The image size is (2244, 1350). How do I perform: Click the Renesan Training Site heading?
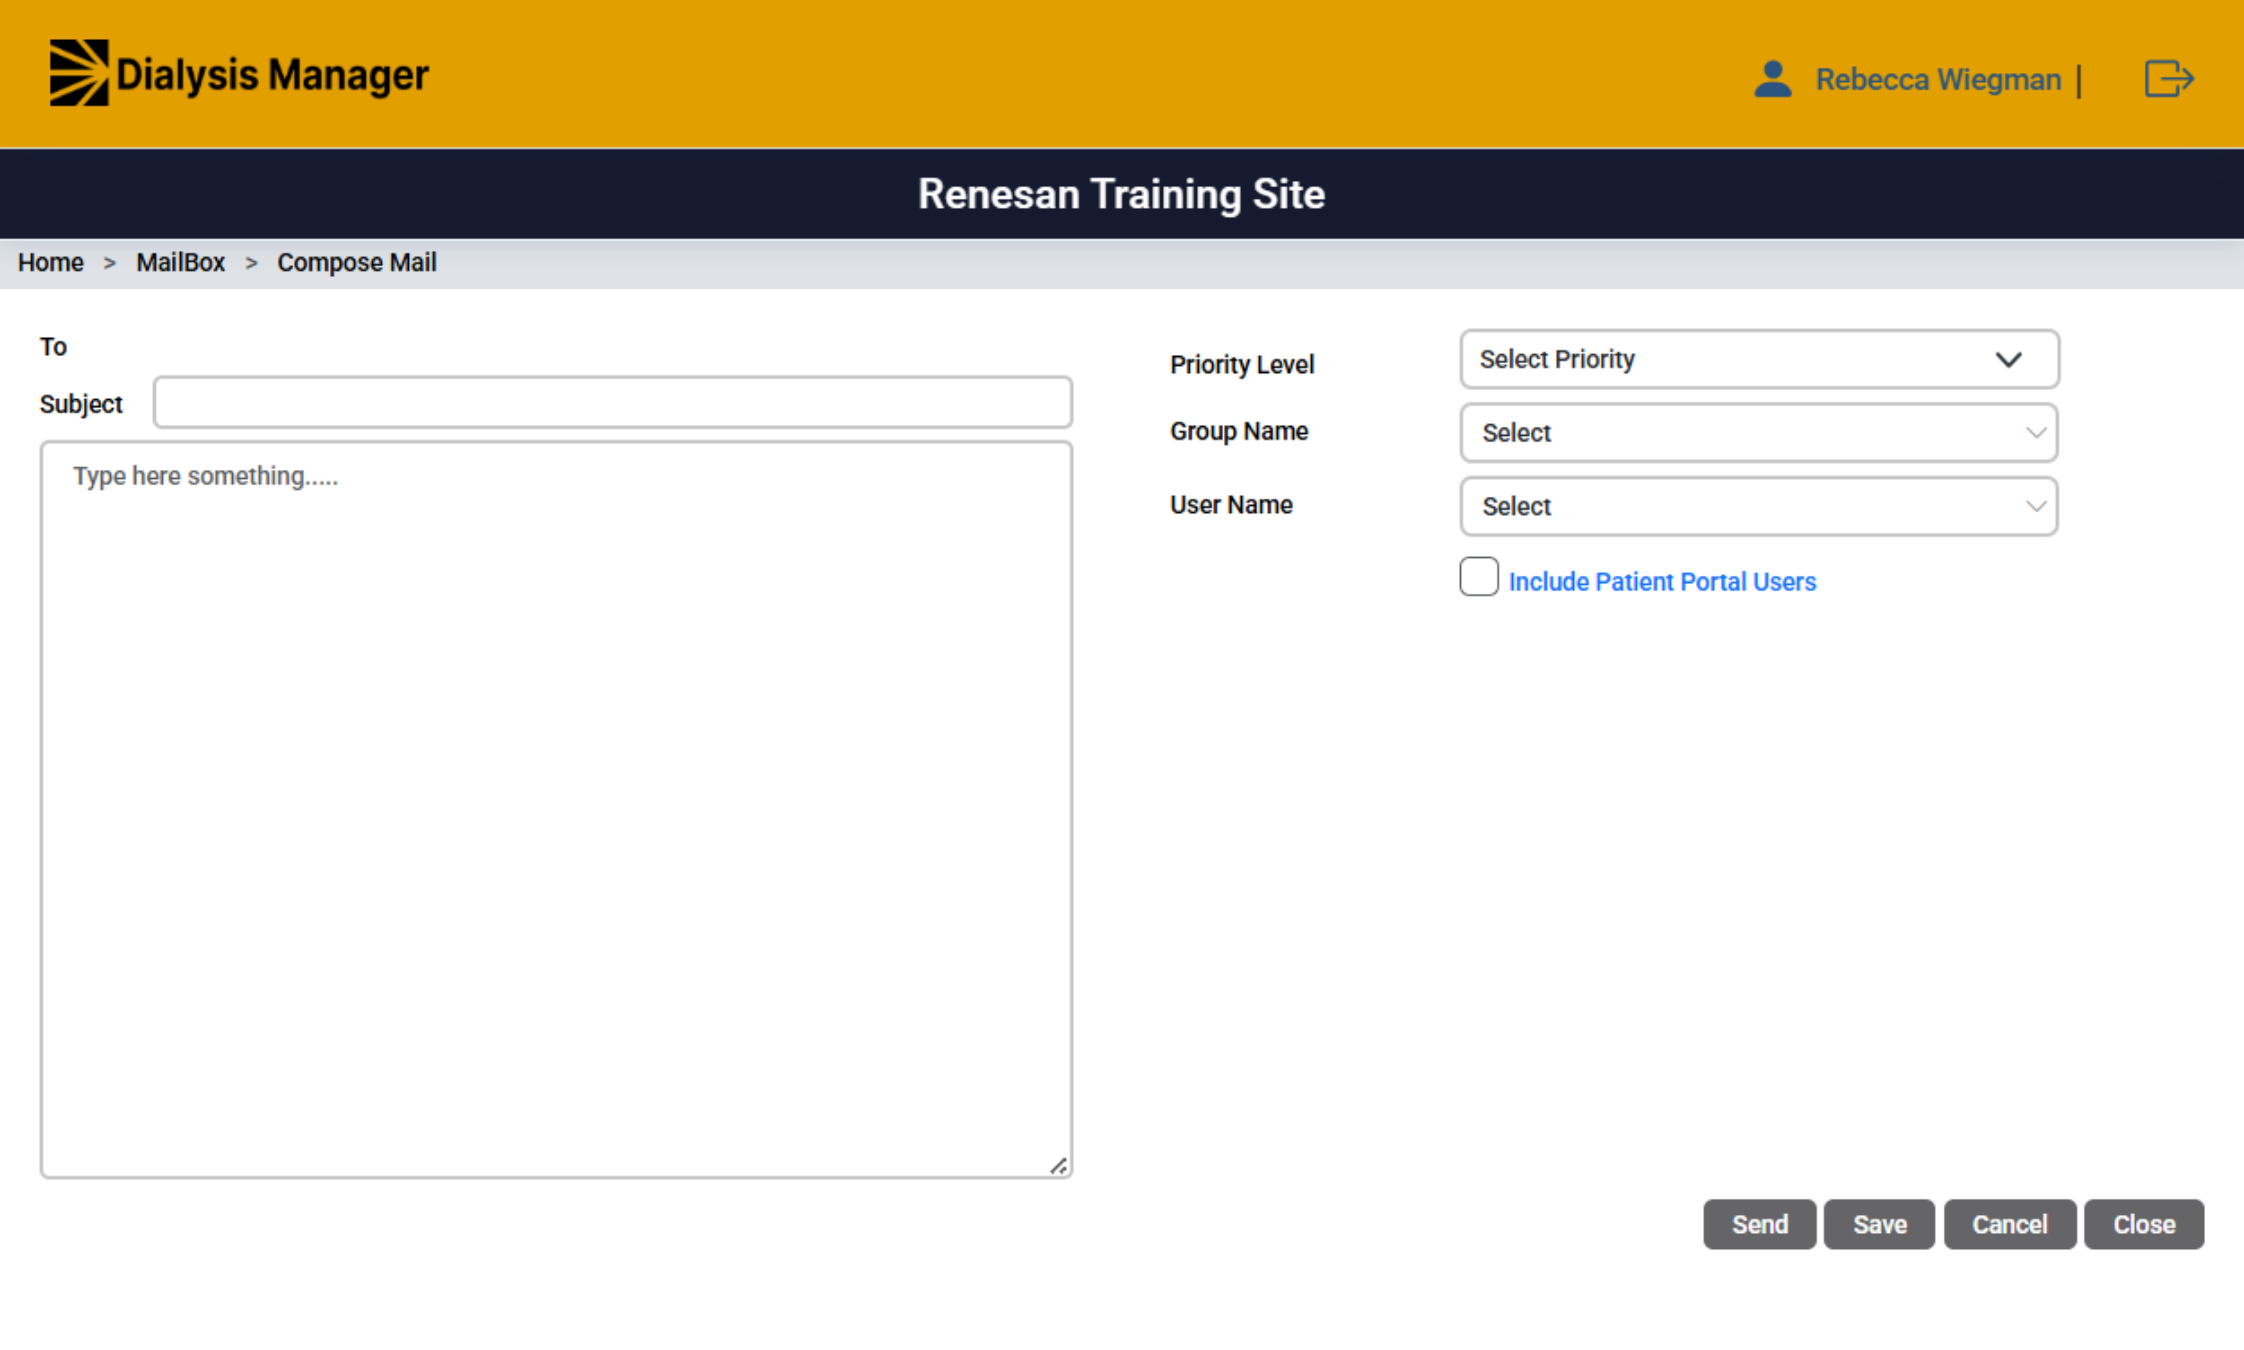(x=1121, y=194)
